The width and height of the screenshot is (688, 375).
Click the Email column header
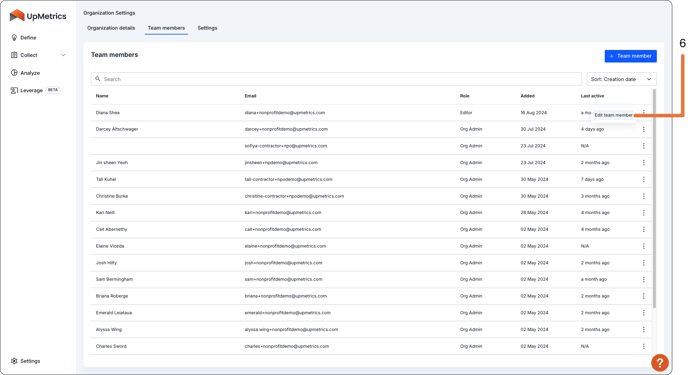tap(251, 96)
